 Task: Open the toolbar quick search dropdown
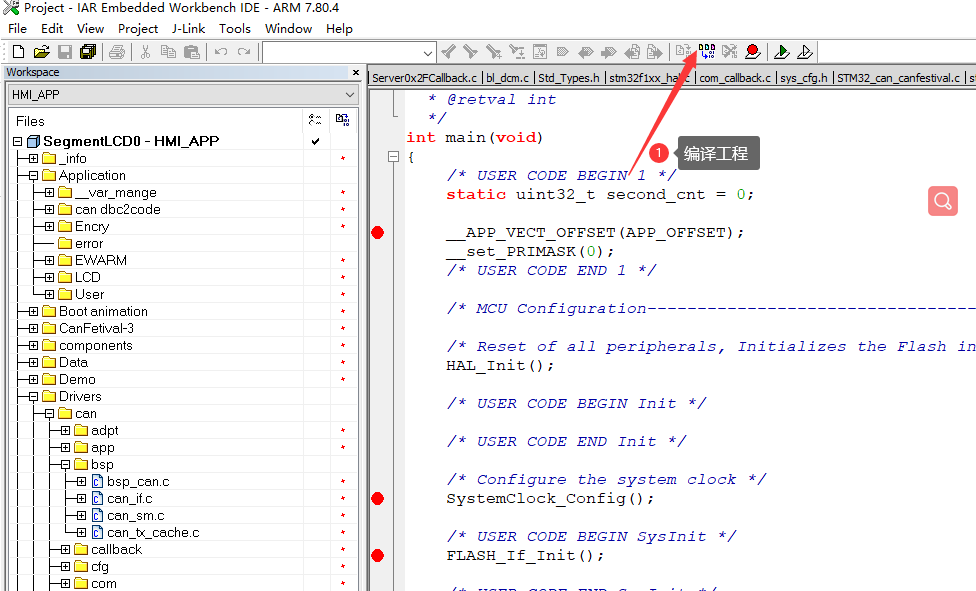tap(427, 52)
